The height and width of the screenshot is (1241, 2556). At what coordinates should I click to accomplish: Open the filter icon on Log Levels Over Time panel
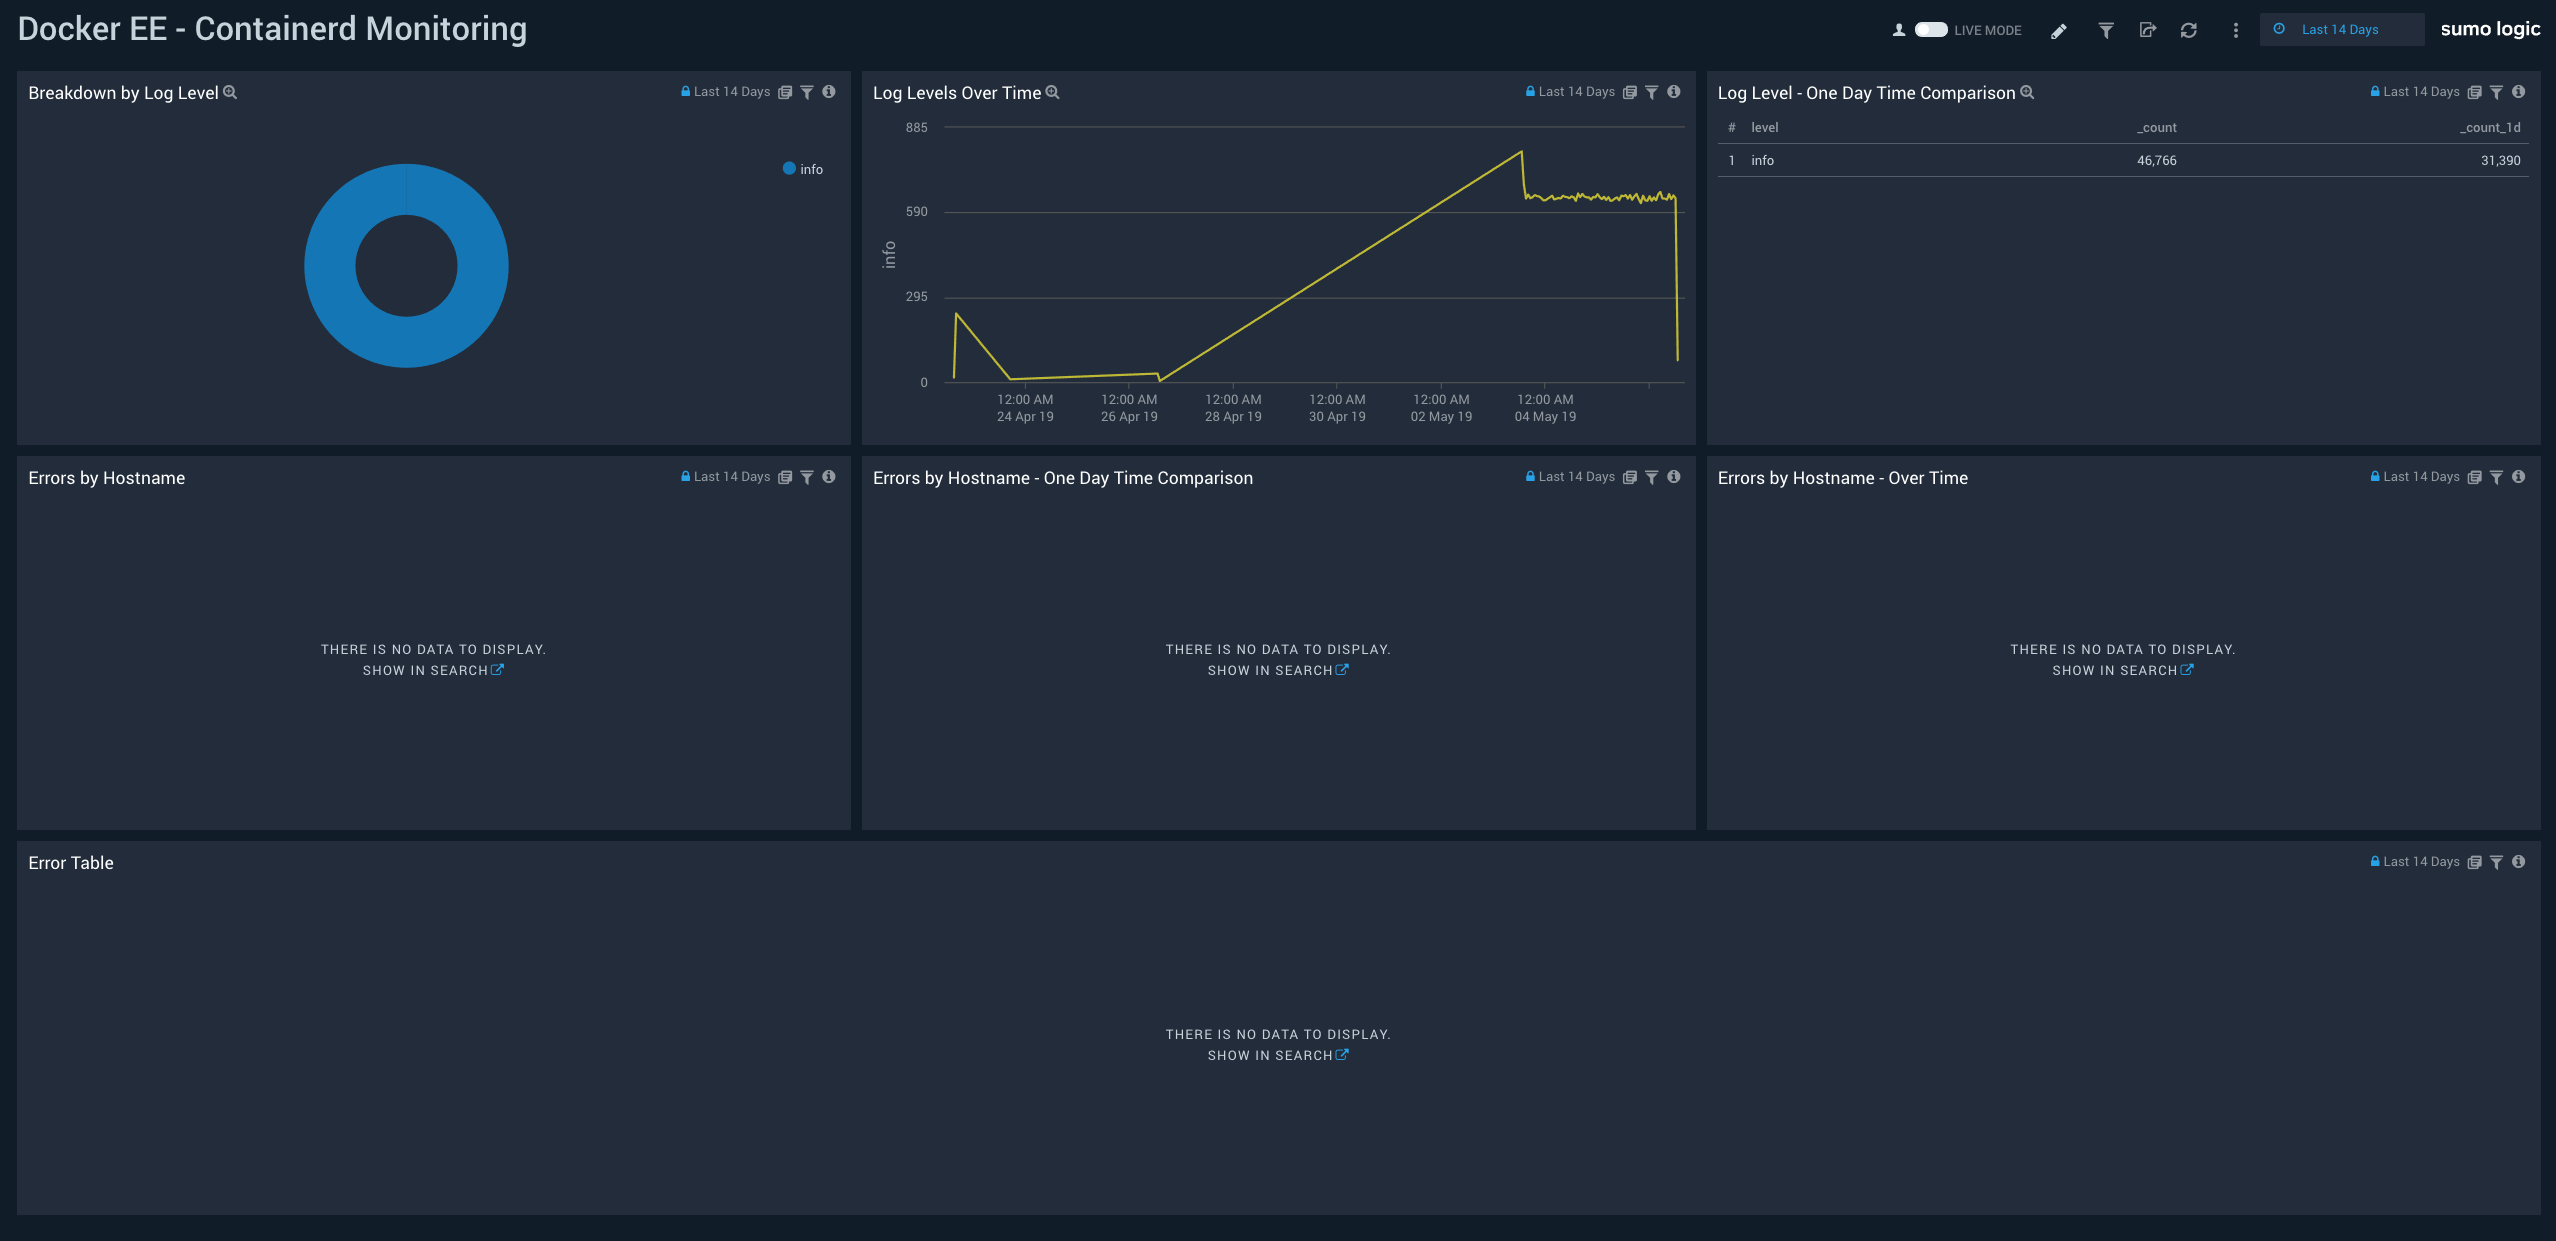pos(1651,92)
